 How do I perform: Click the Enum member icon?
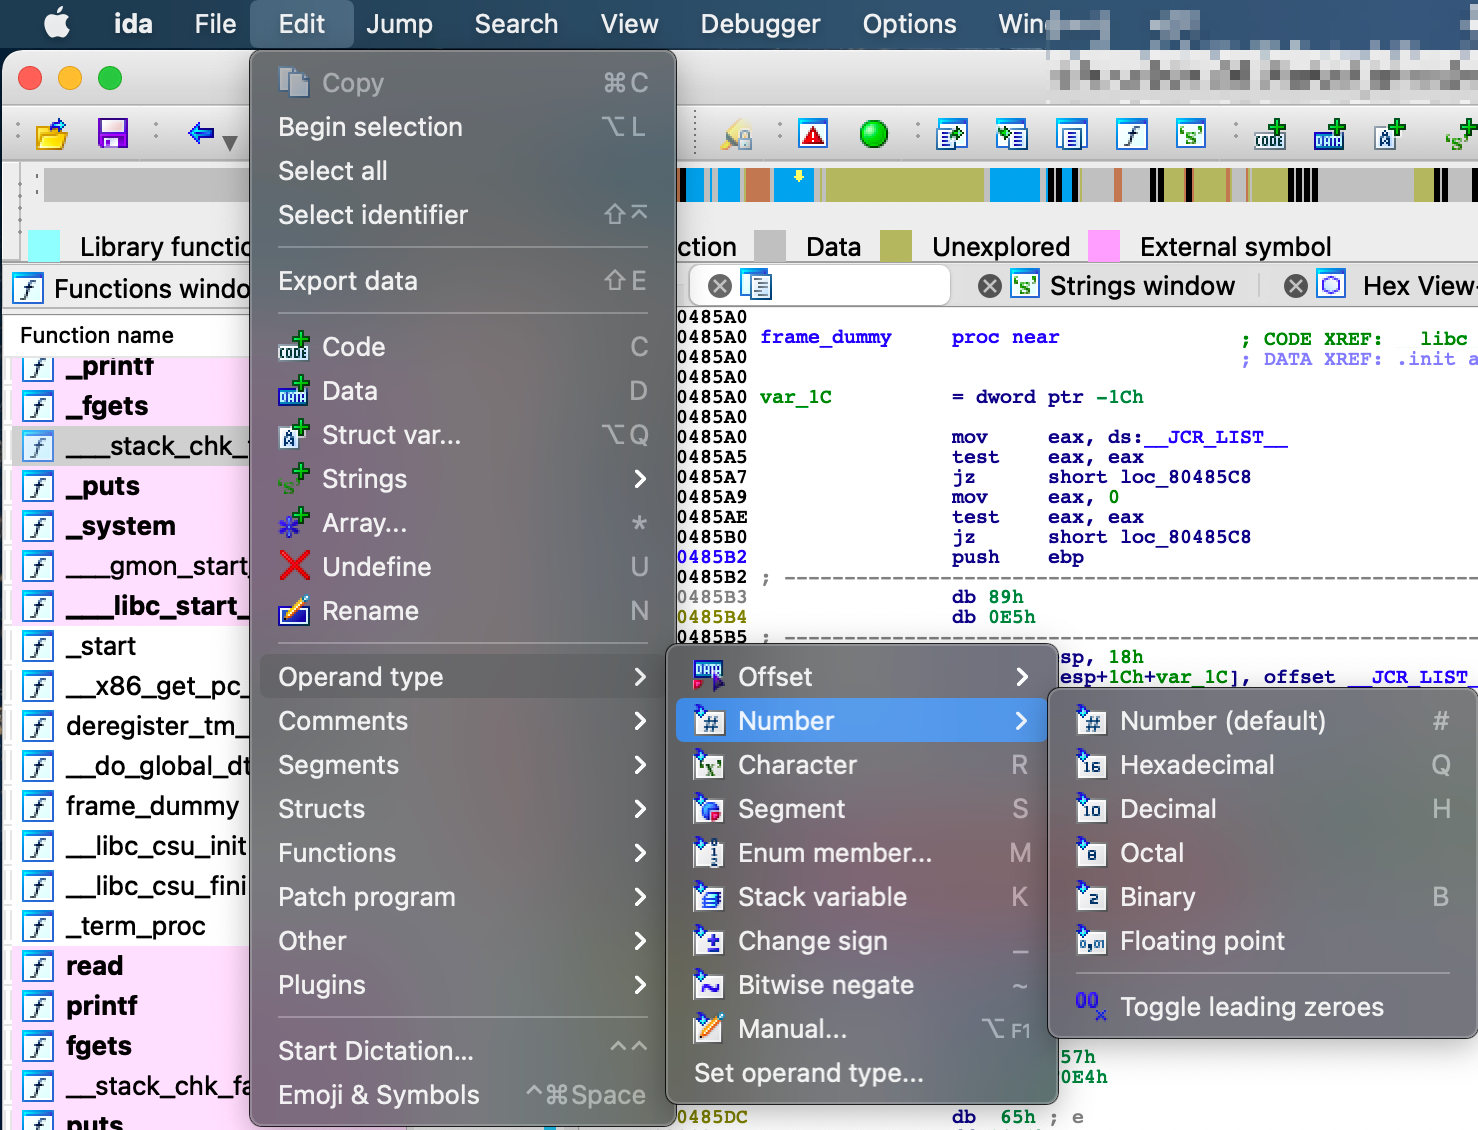click(x=709, y=853)
